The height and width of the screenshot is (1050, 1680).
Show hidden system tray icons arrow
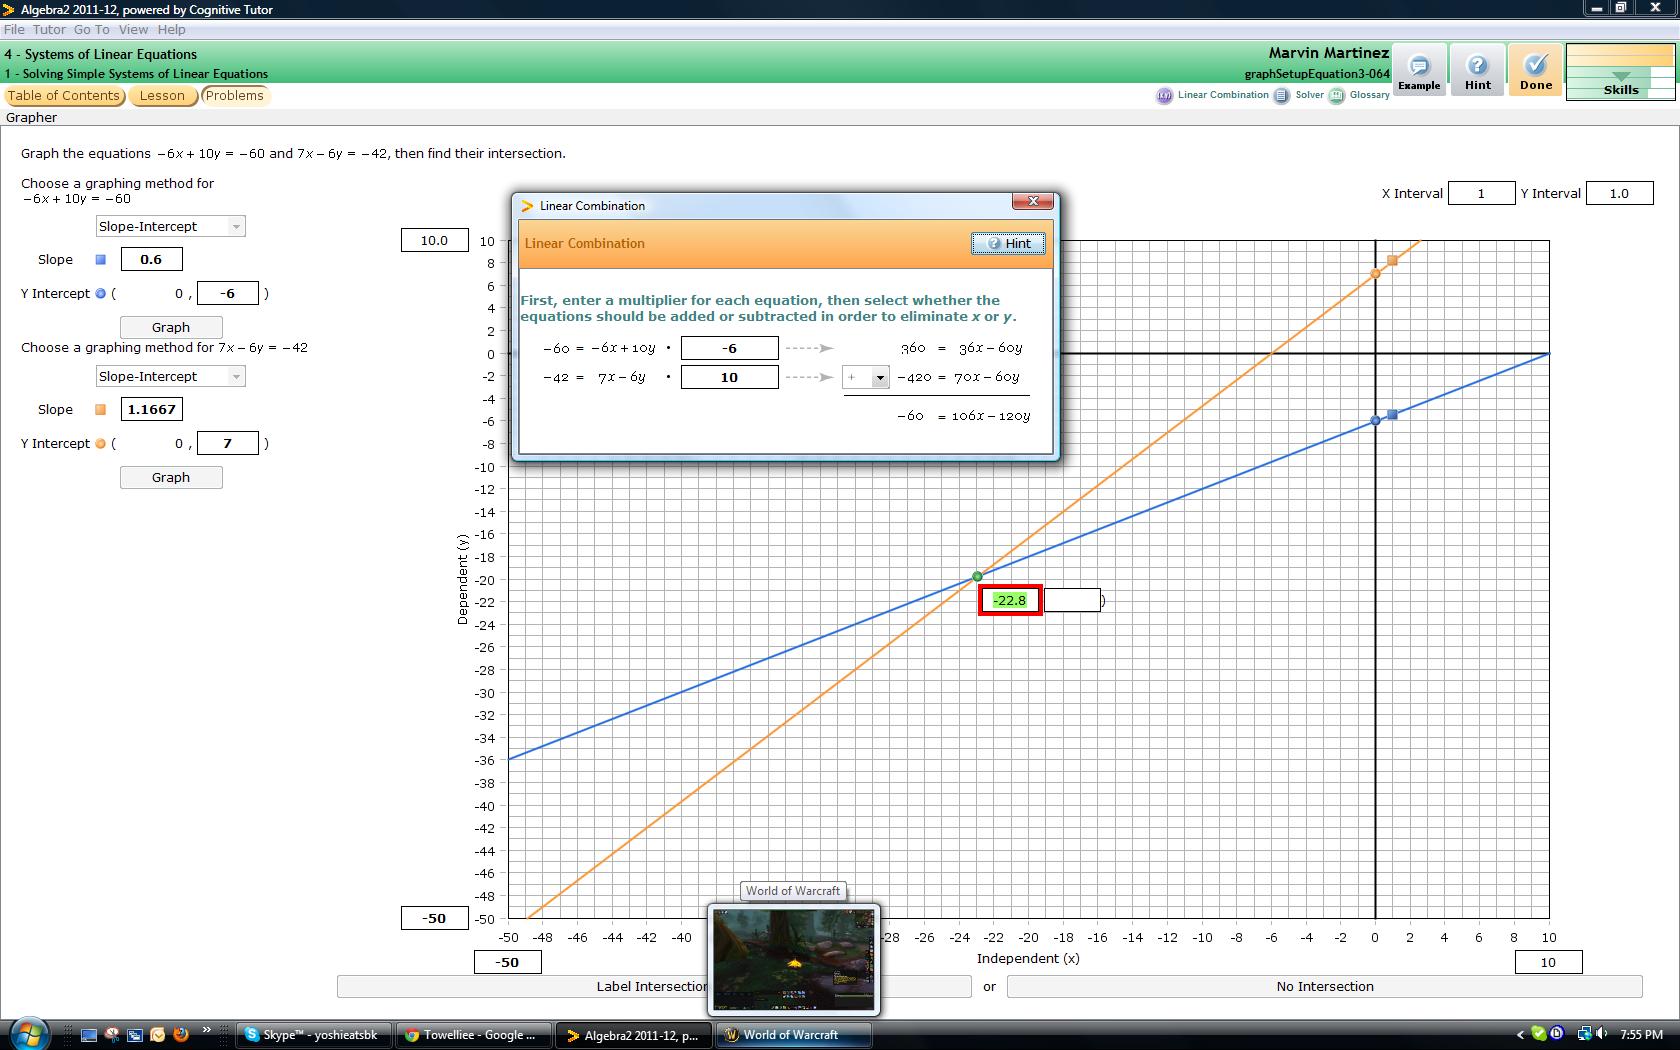click(1520, 1035)
